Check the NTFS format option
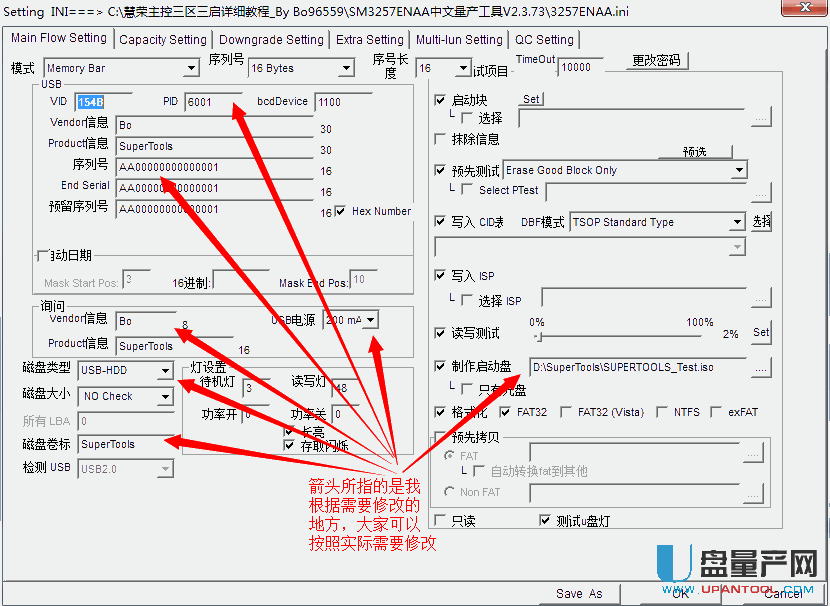Viewport: 830px width, 606px height. [x=662, y=412]
